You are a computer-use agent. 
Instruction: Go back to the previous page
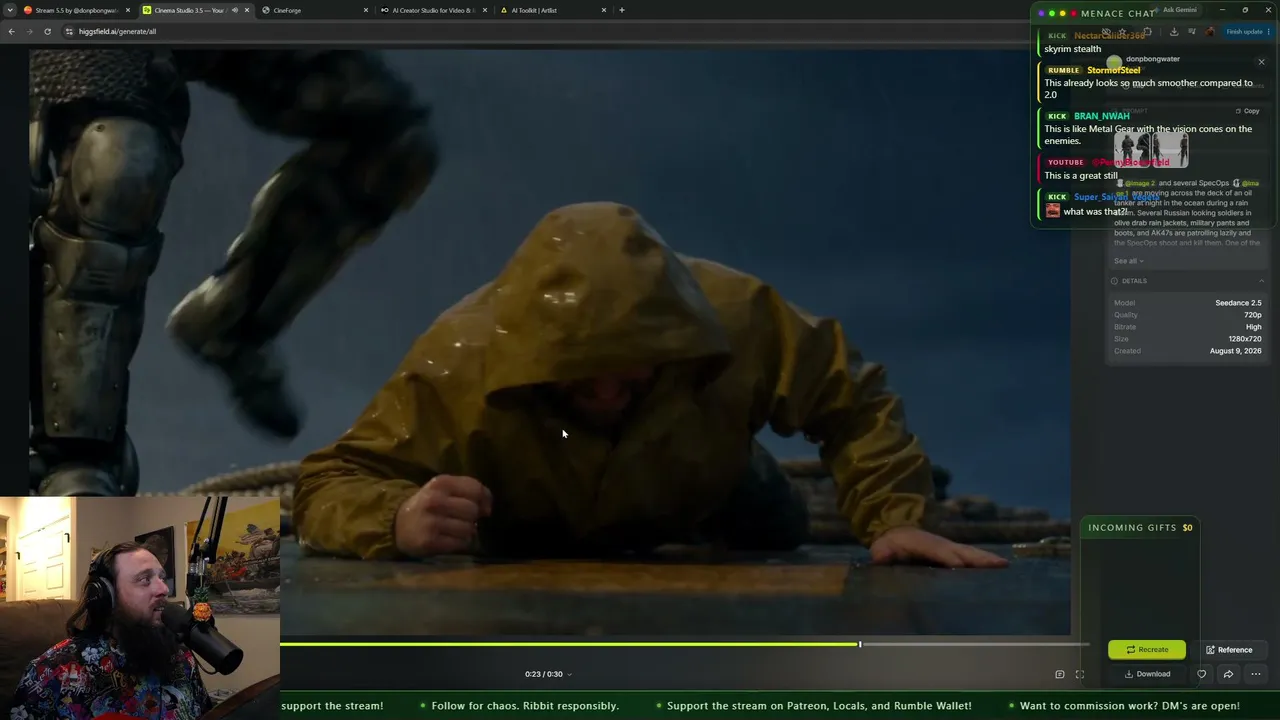click(11, 31)
